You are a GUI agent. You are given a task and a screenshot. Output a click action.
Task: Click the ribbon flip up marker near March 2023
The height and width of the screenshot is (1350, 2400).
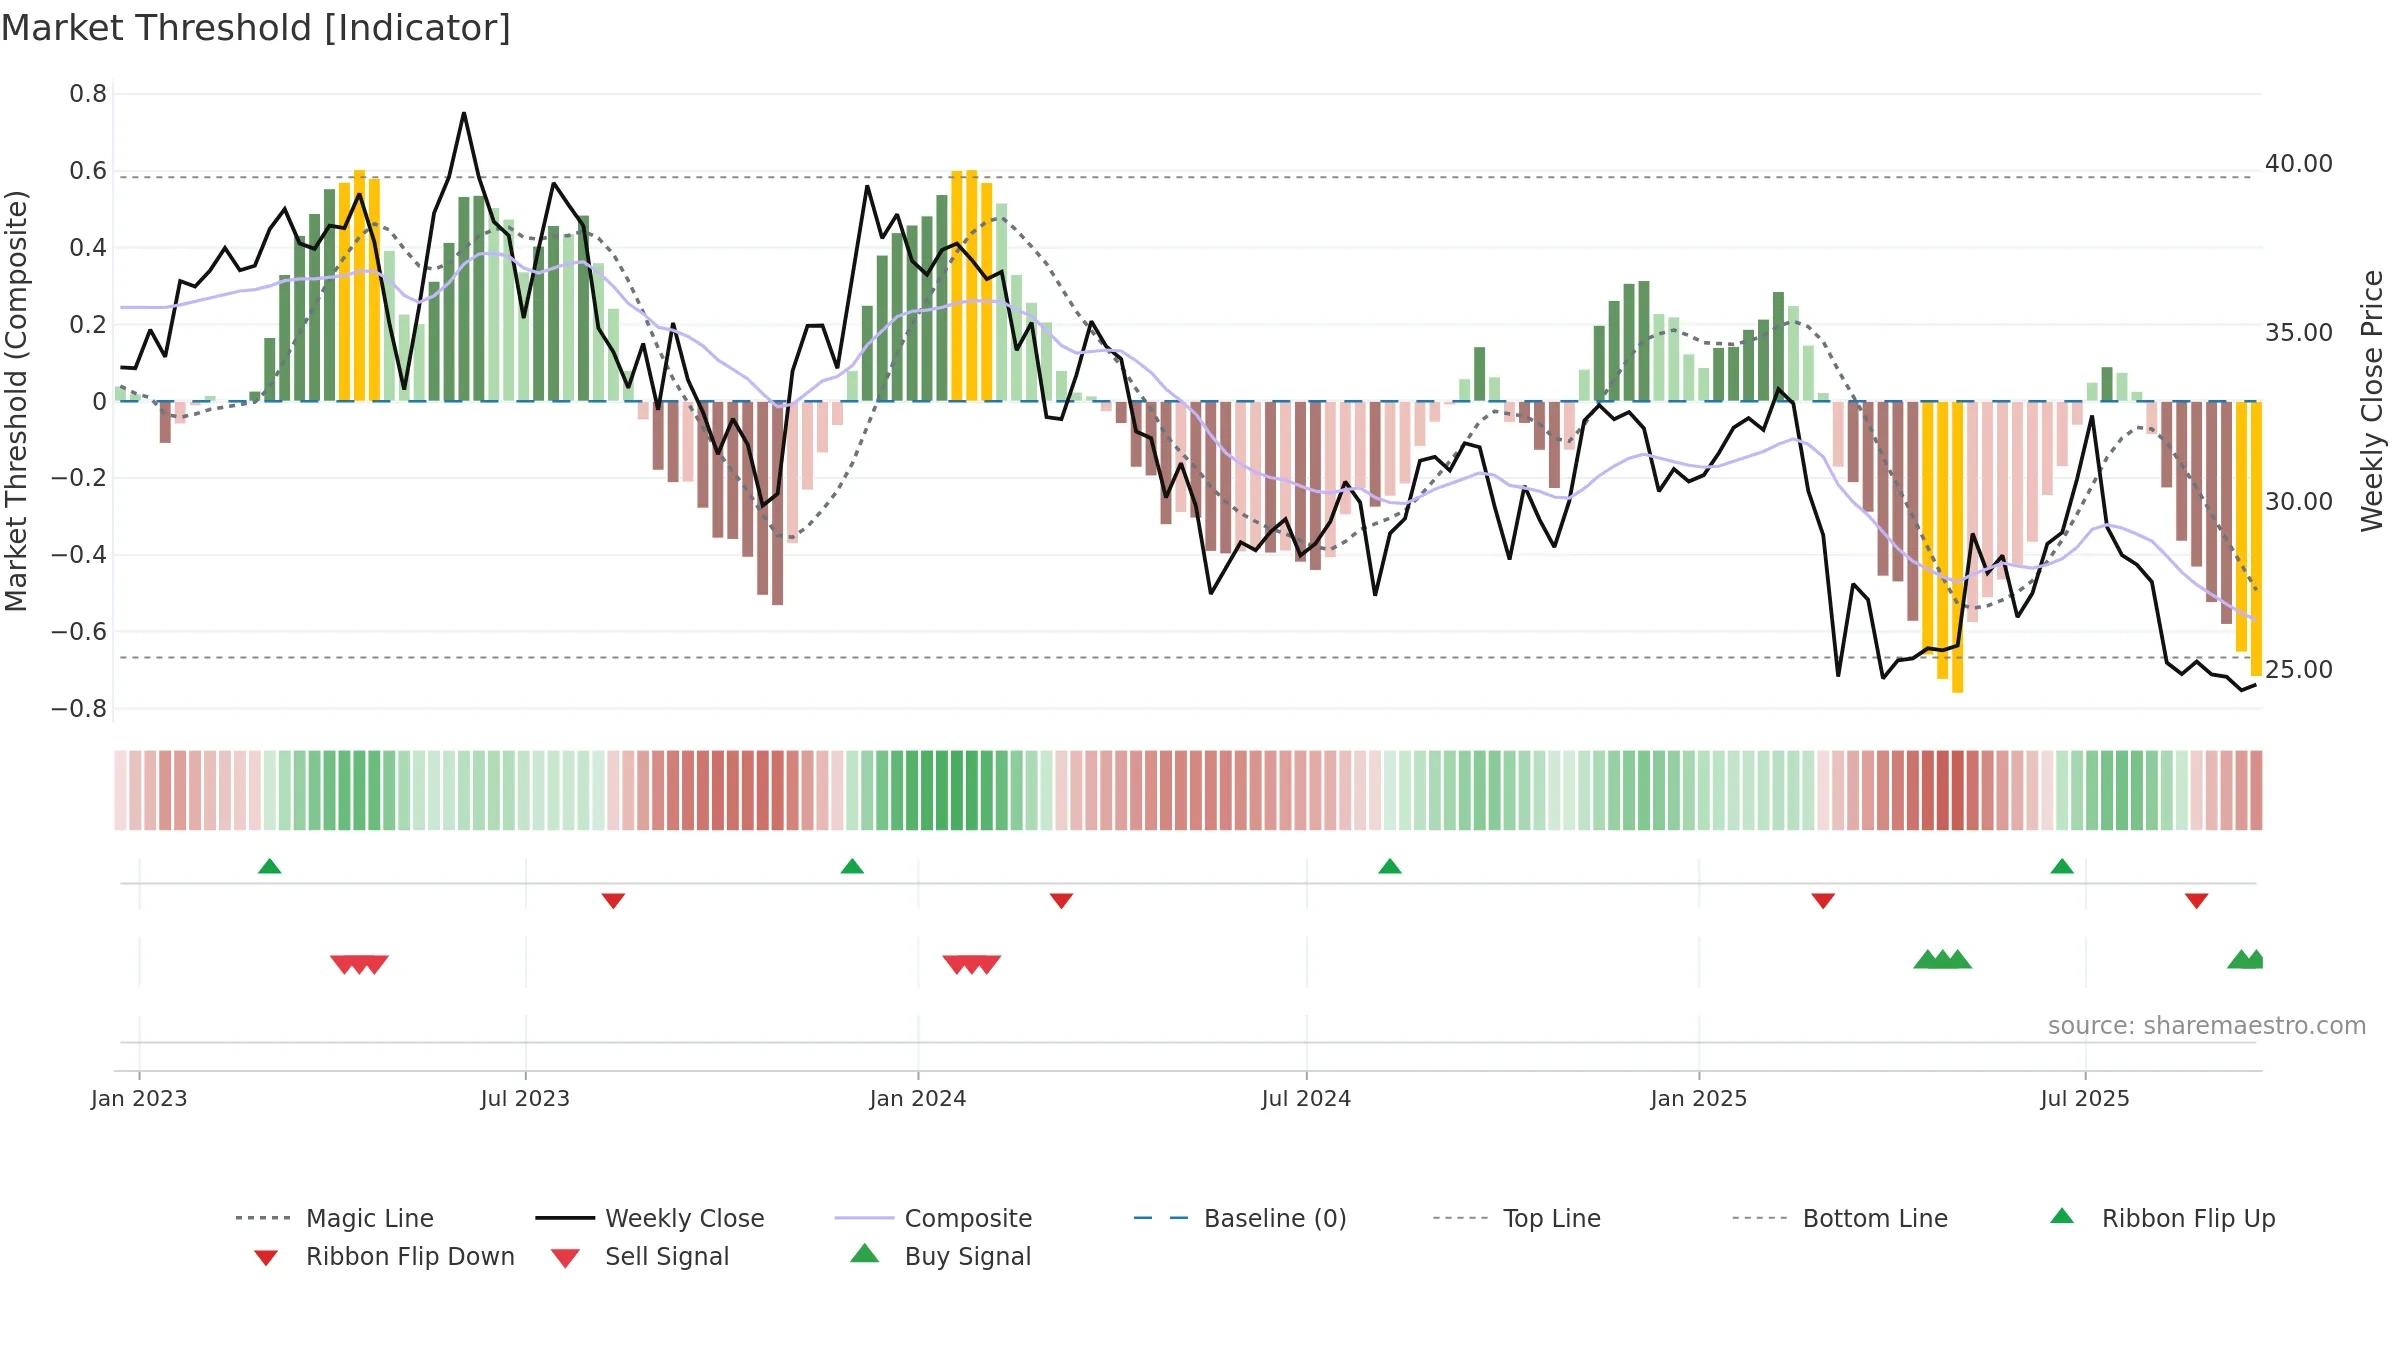[x=270, y=866]
